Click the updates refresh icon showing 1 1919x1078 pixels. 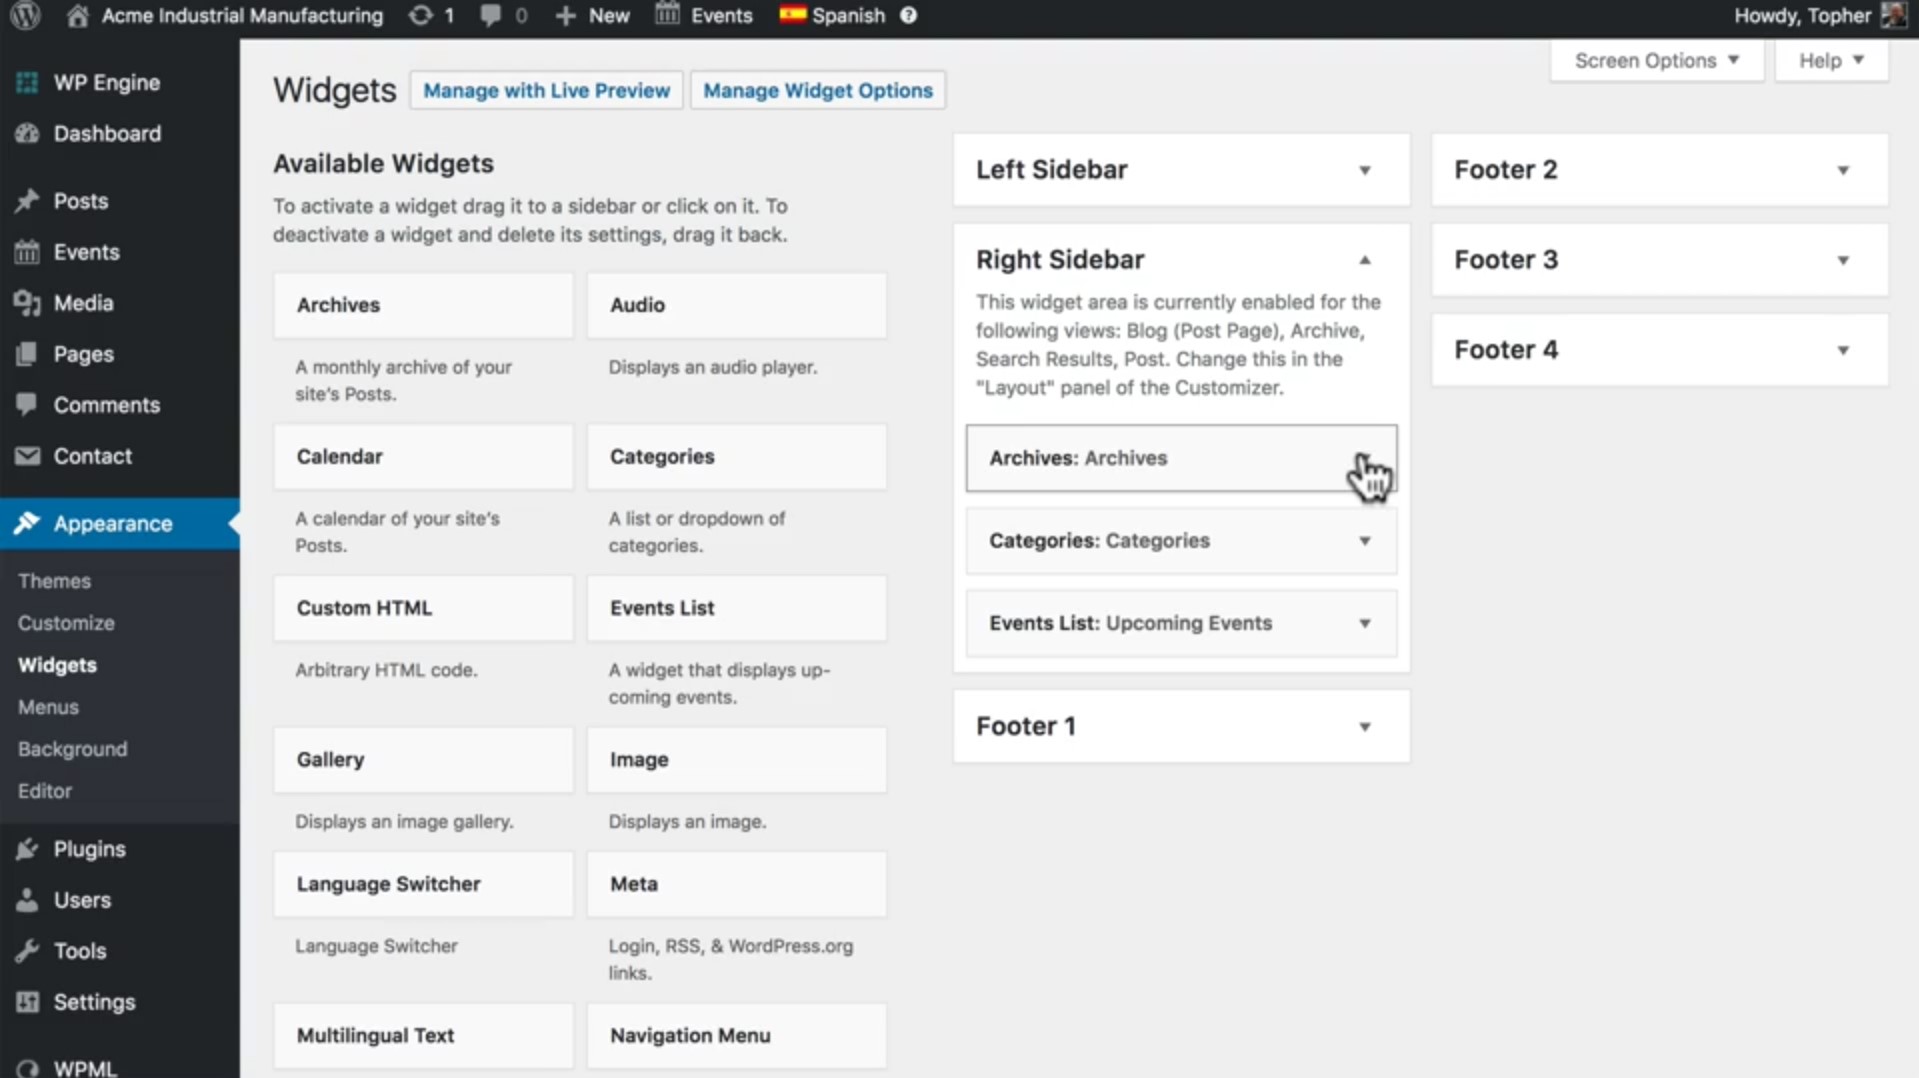point(421,15)
